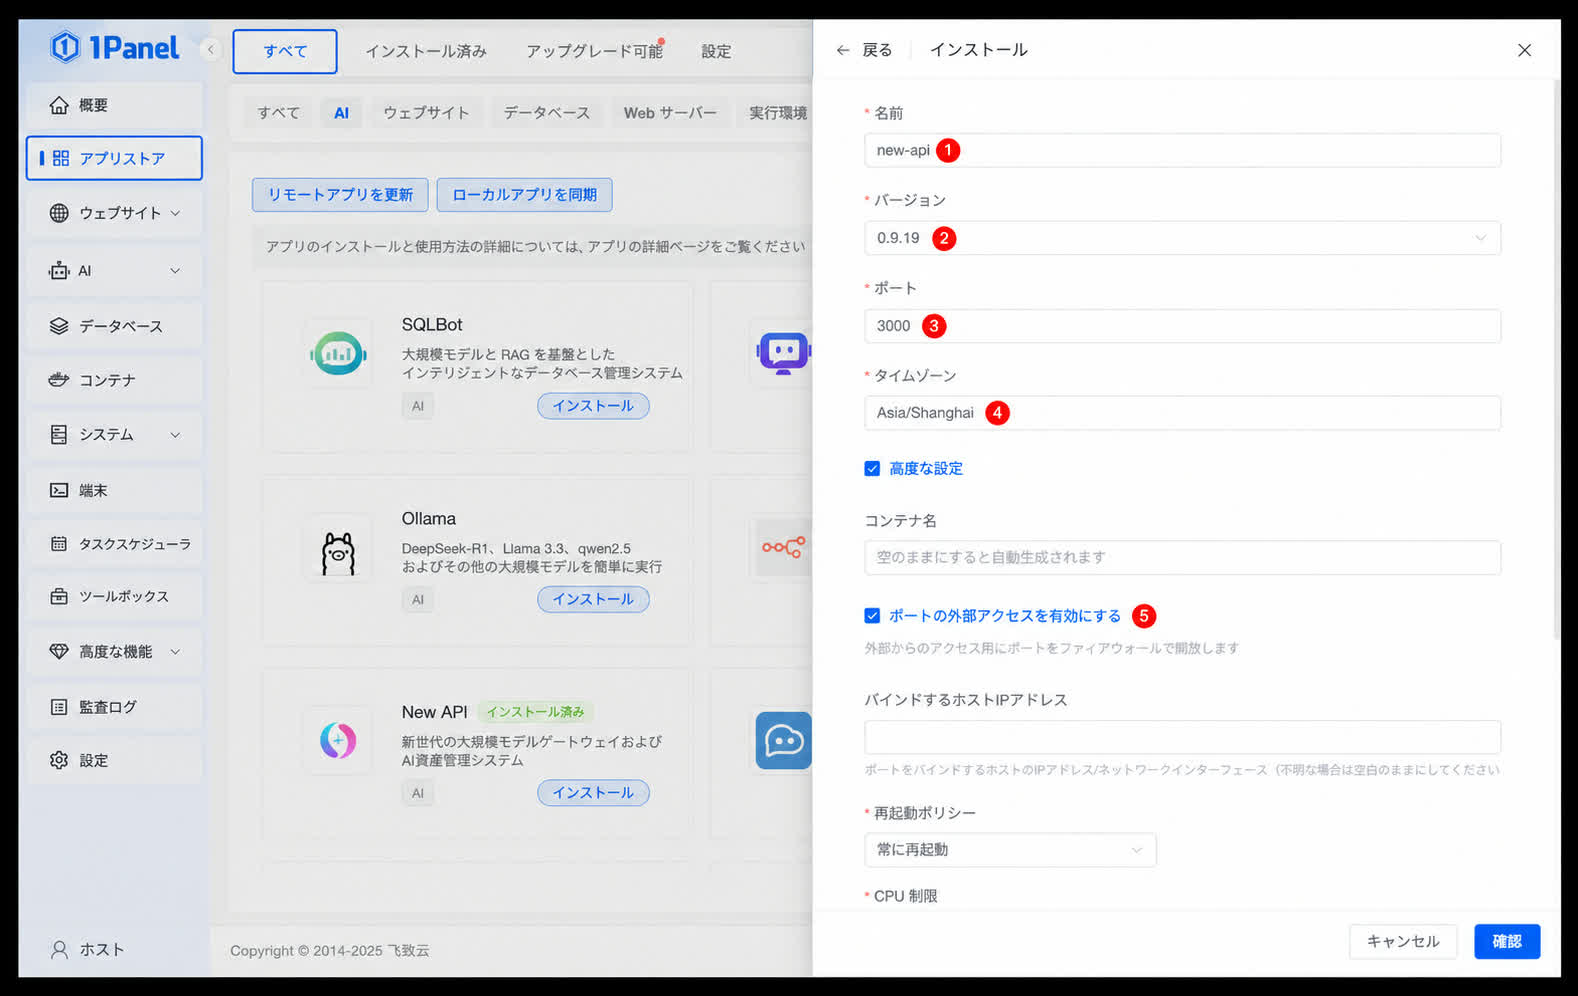Click New API's インストール button
The image size is (1578, 996).
(593, 793)
